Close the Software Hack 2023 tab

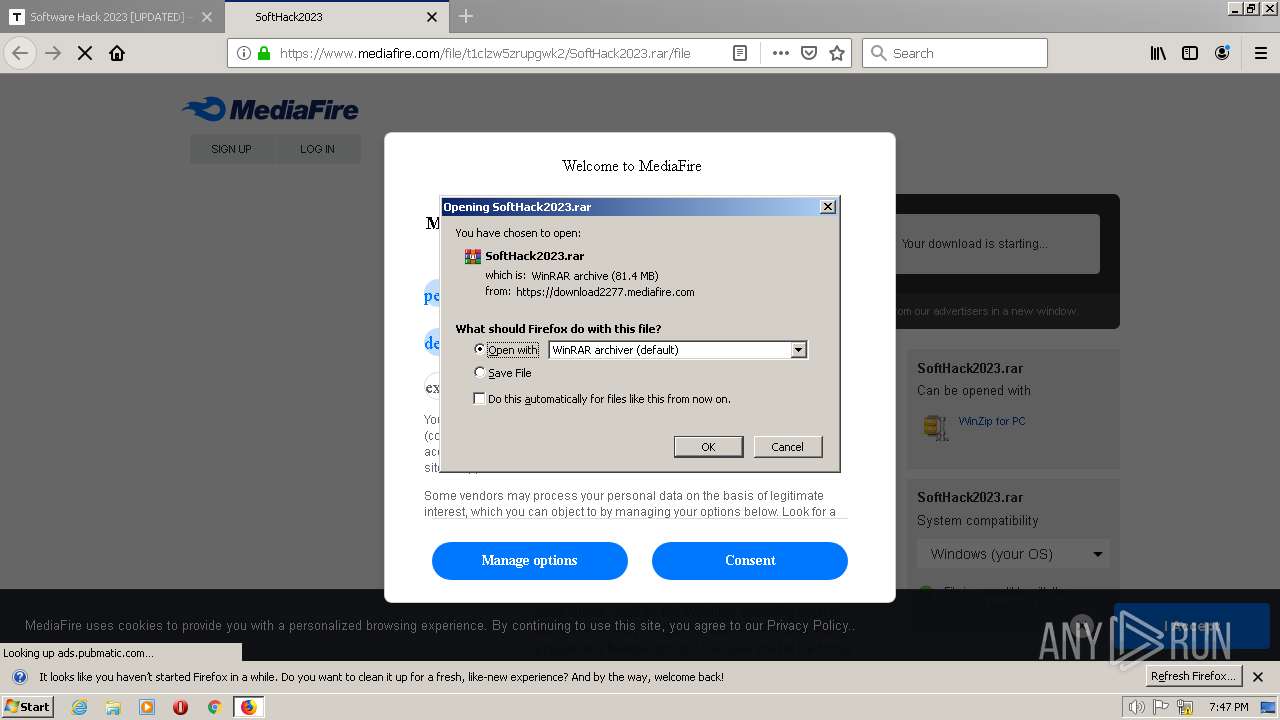207,17
